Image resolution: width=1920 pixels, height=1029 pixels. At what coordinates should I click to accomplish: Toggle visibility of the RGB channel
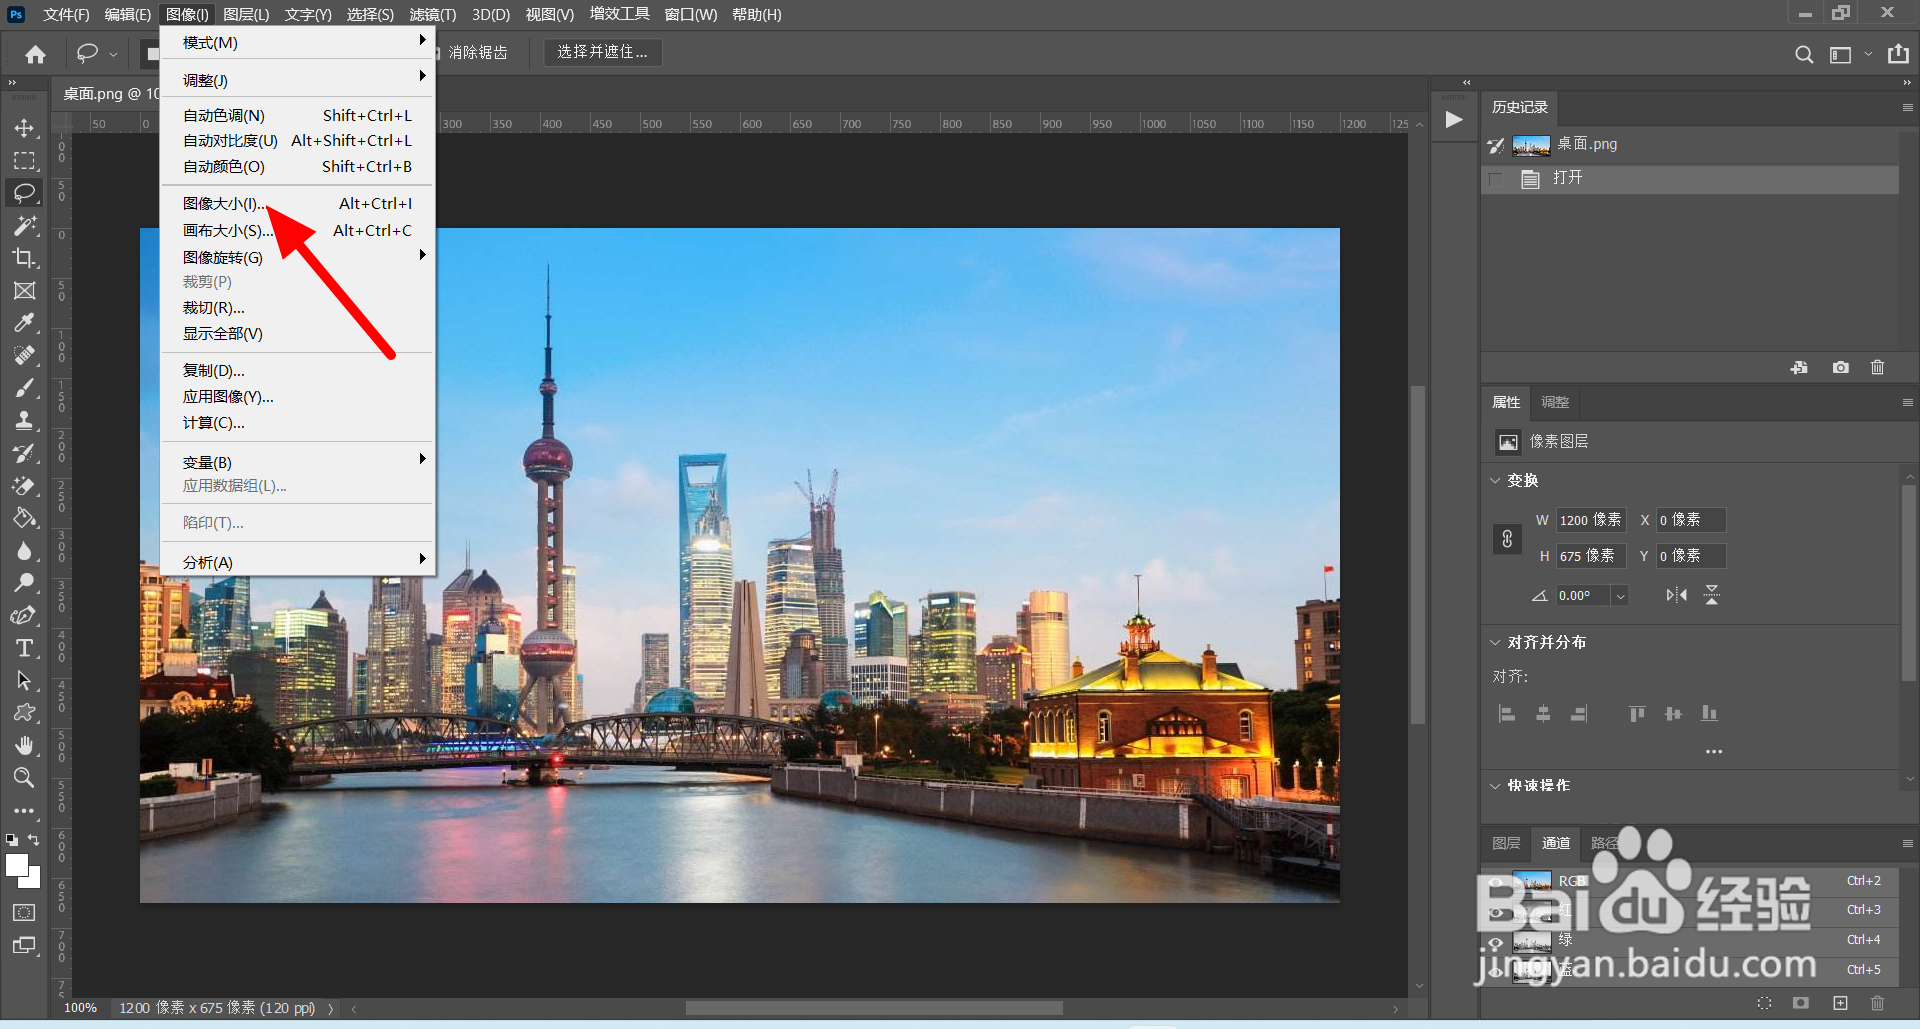point(1496,882)
